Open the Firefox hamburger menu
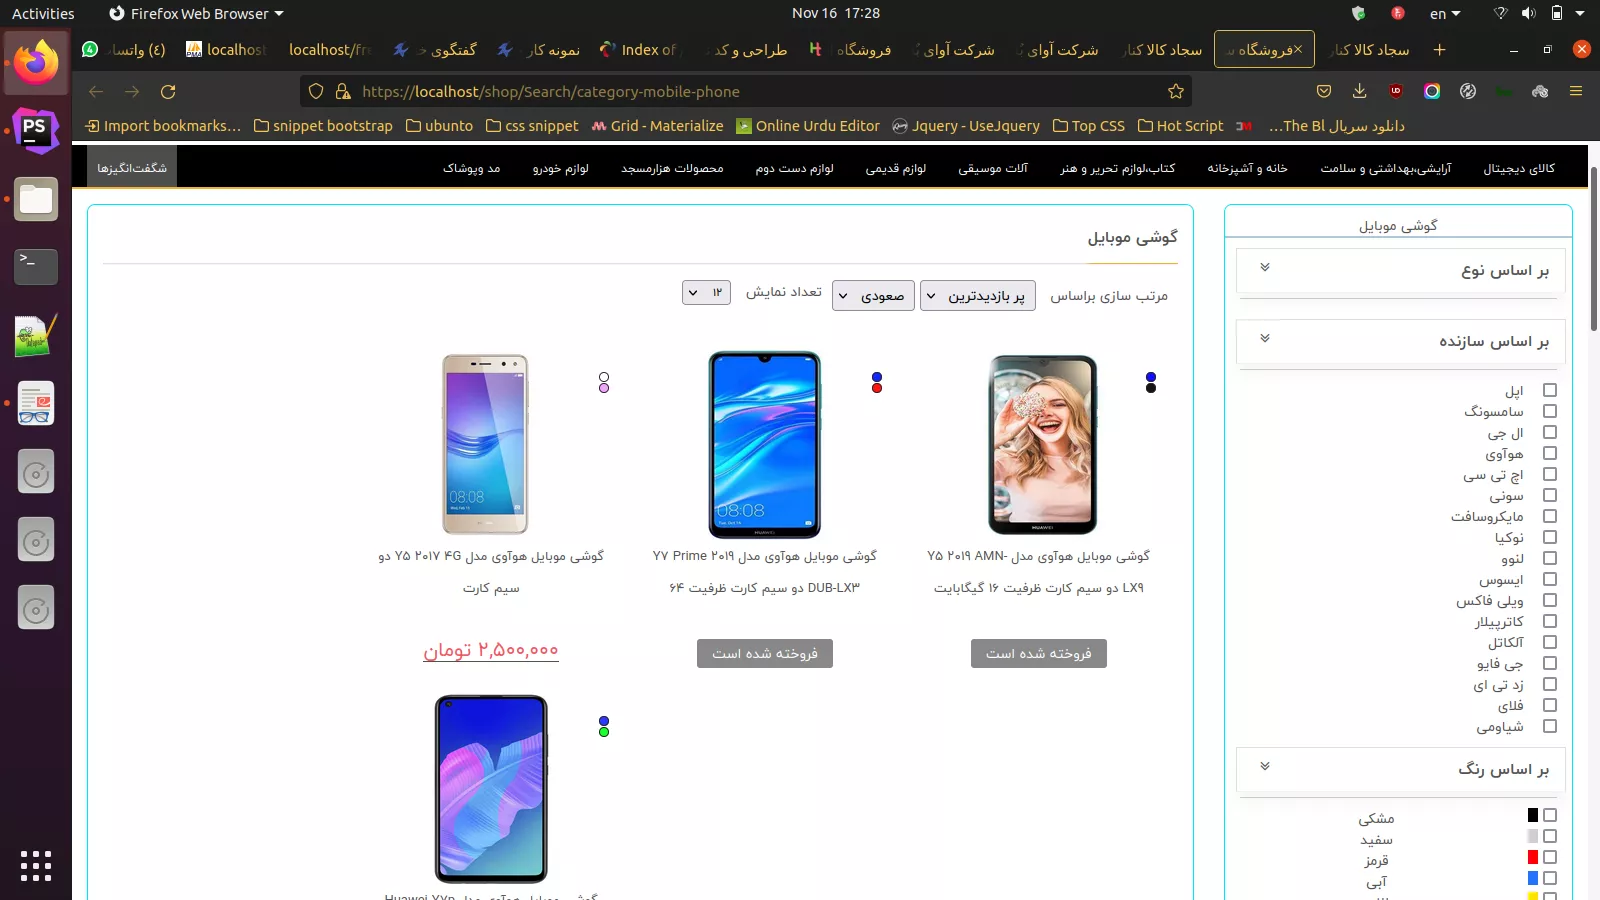Screen dimensions: 1600x900 (1576, 91)
